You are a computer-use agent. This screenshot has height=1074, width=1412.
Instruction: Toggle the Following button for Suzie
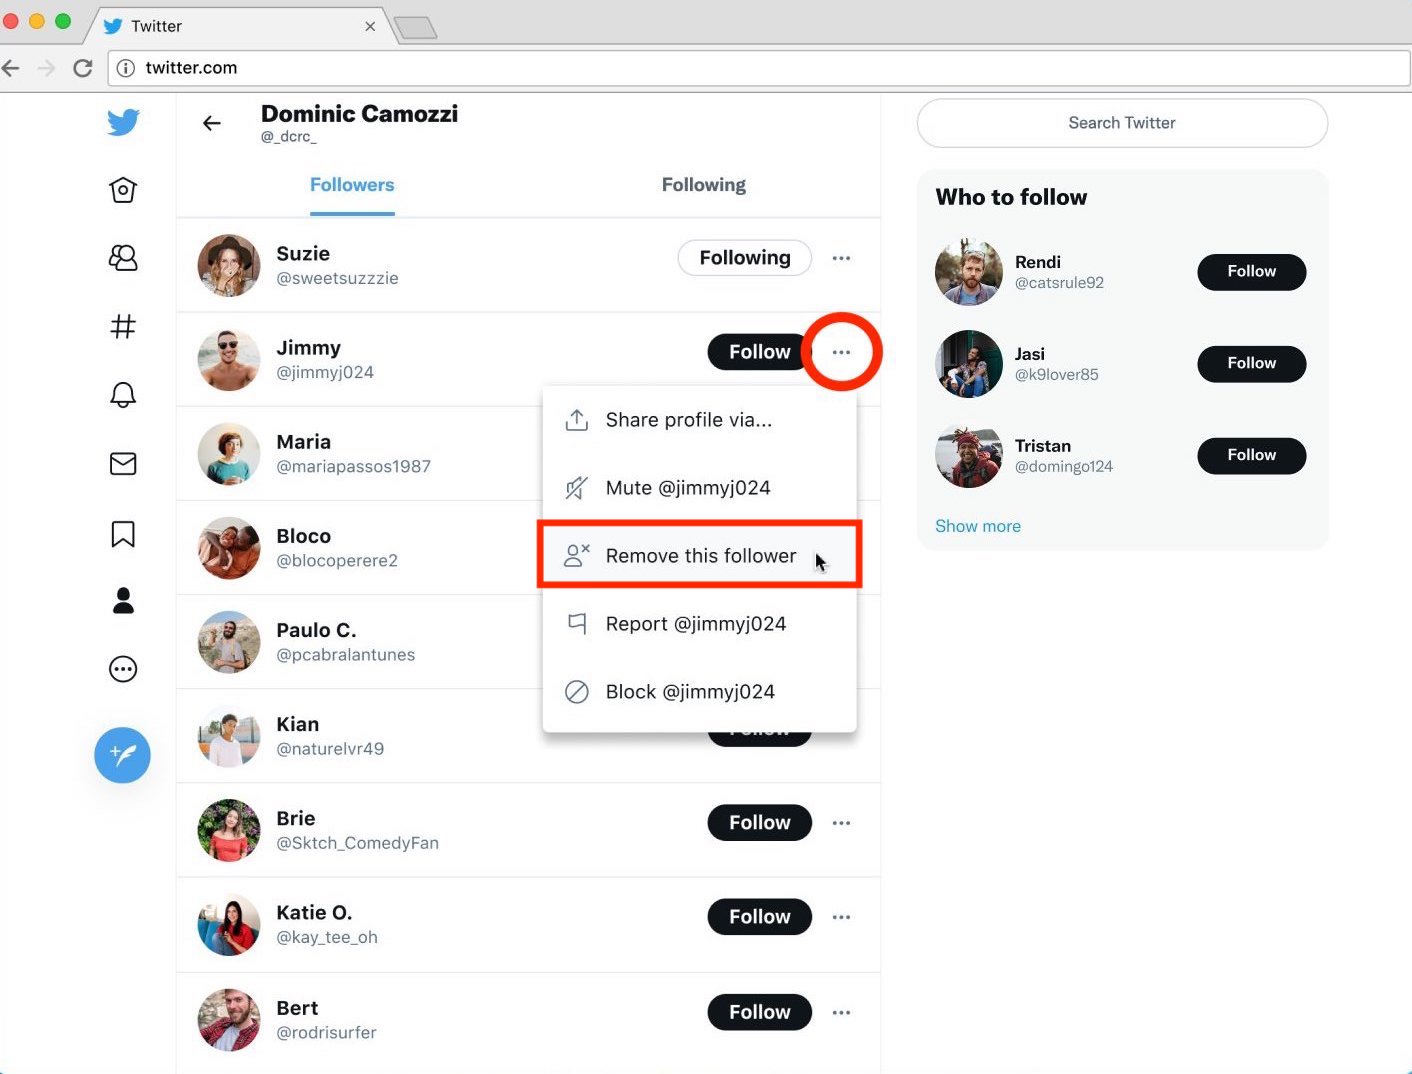coord(744,257)
